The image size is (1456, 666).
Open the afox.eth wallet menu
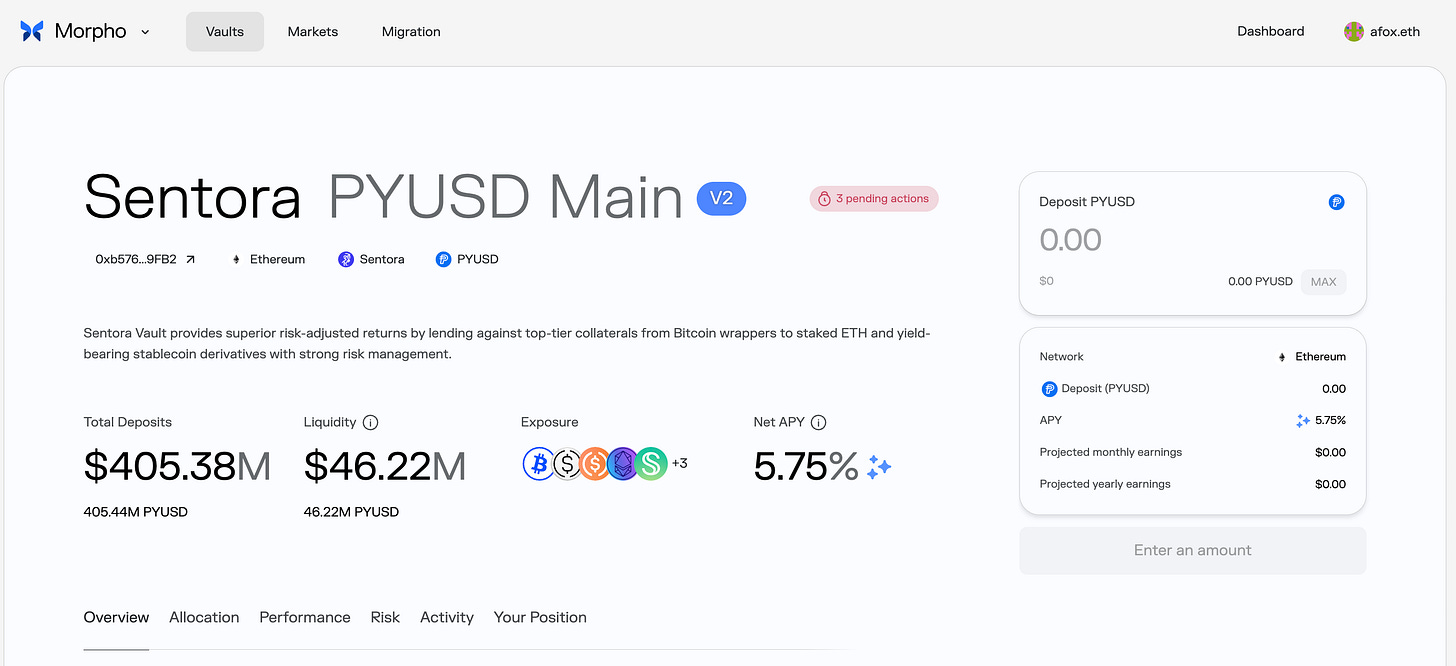pyautogui.click(x=1382, y=31)
